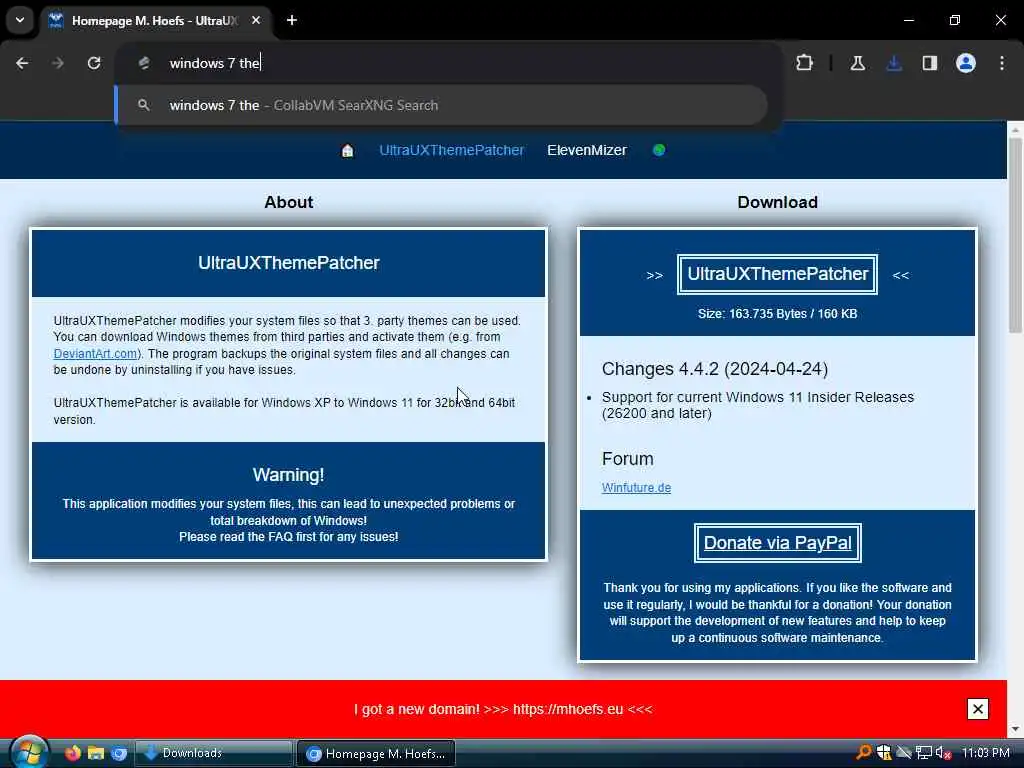Open the Winfuture.de forum link

636,488
